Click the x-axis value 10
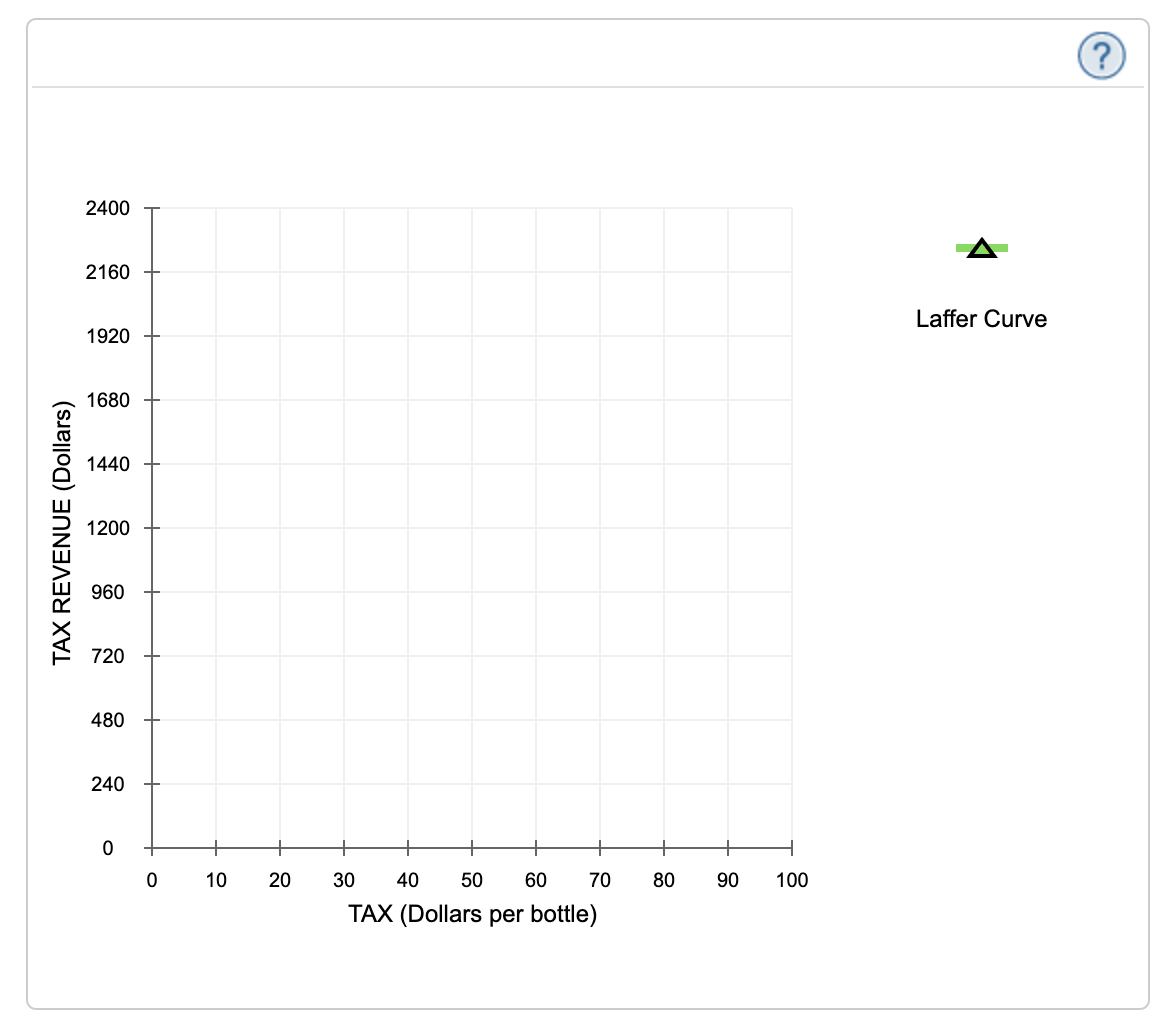1176x1024 pixels. (x=216, y=880)
